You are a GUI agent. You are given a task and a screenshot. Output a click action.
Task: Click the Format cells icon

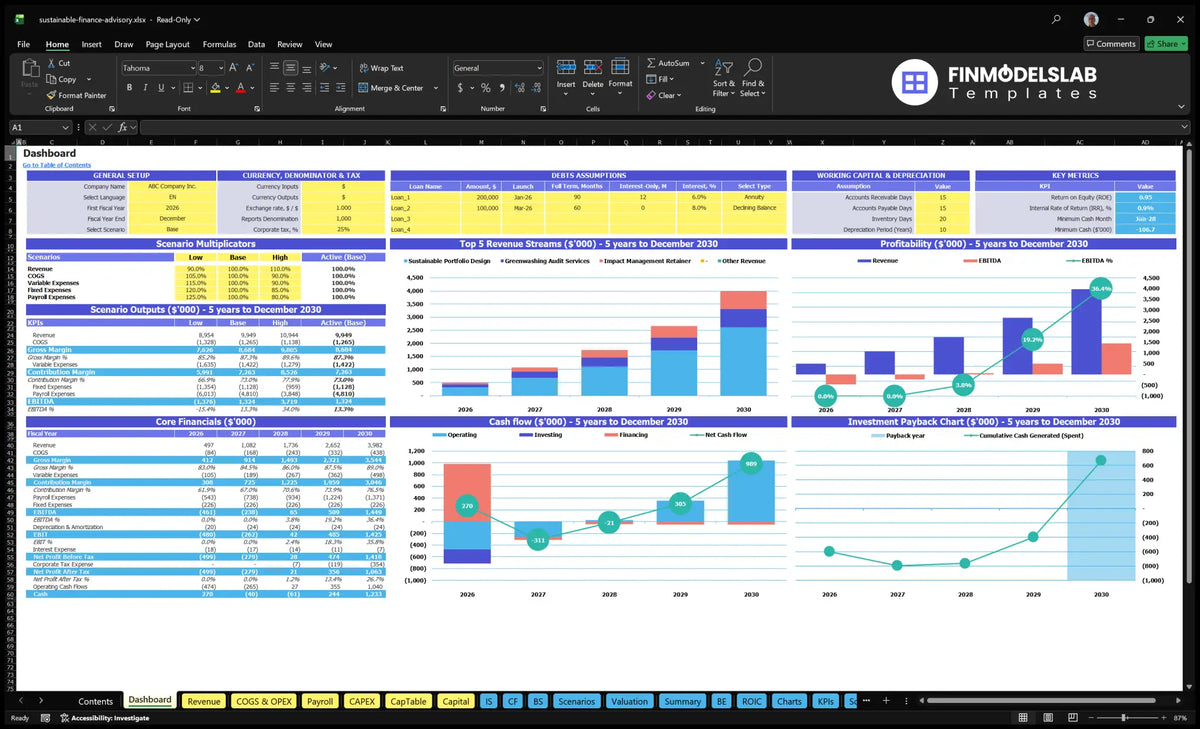click(x=620, y=68)
